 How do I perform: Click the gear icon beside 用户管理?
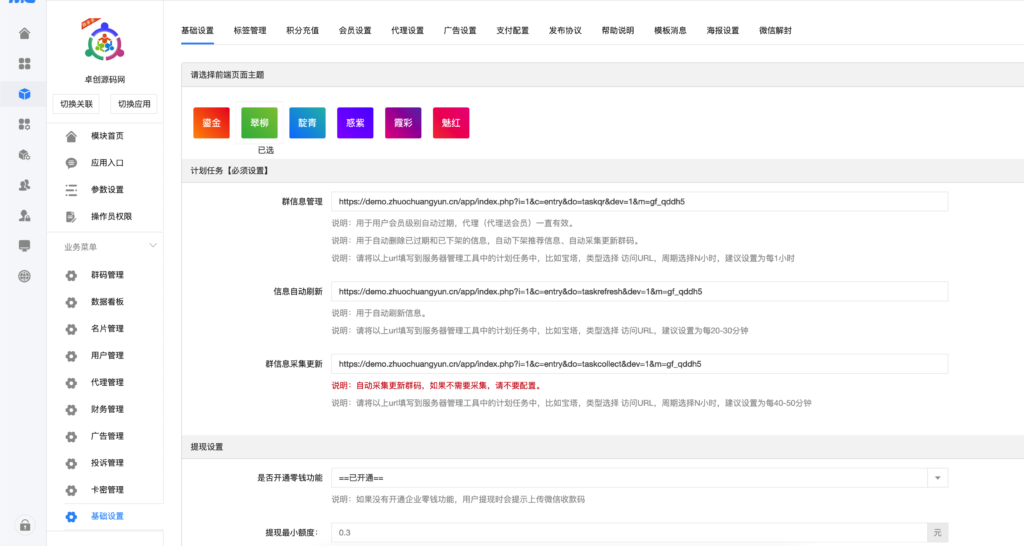71,356
